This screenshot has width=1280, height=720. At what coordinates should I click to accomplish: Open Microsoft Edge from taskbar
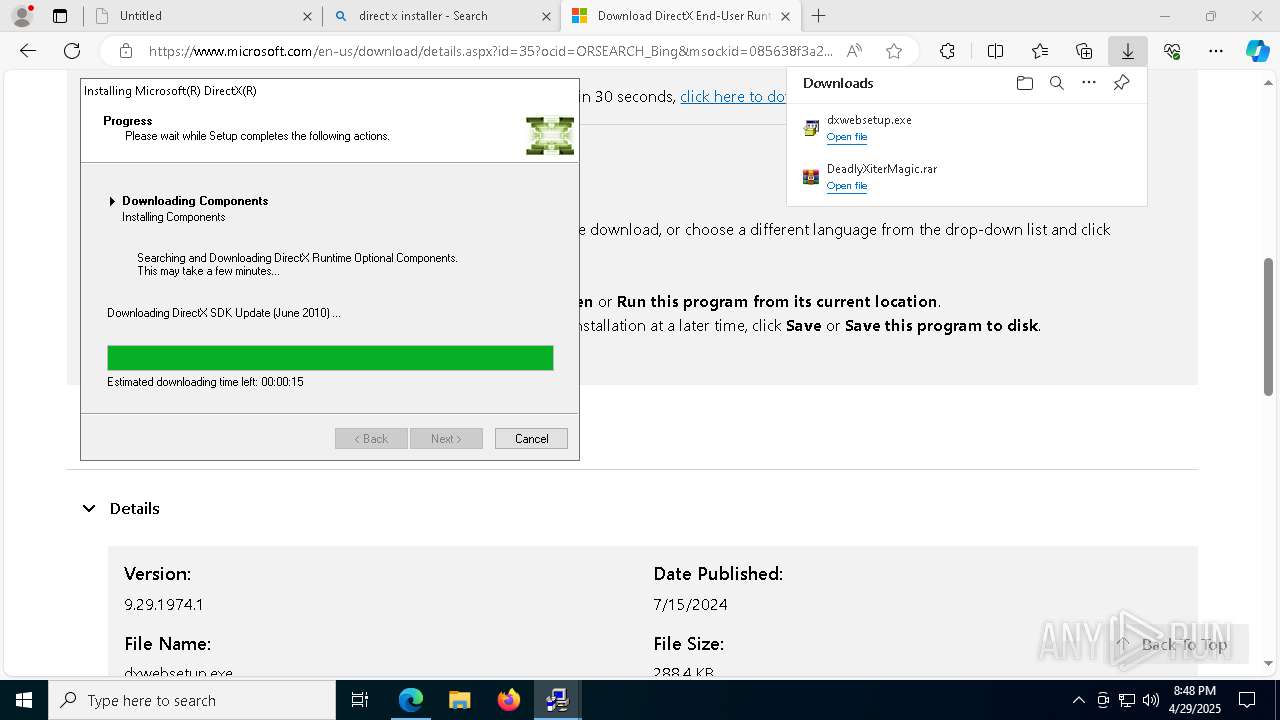point(410,700)
